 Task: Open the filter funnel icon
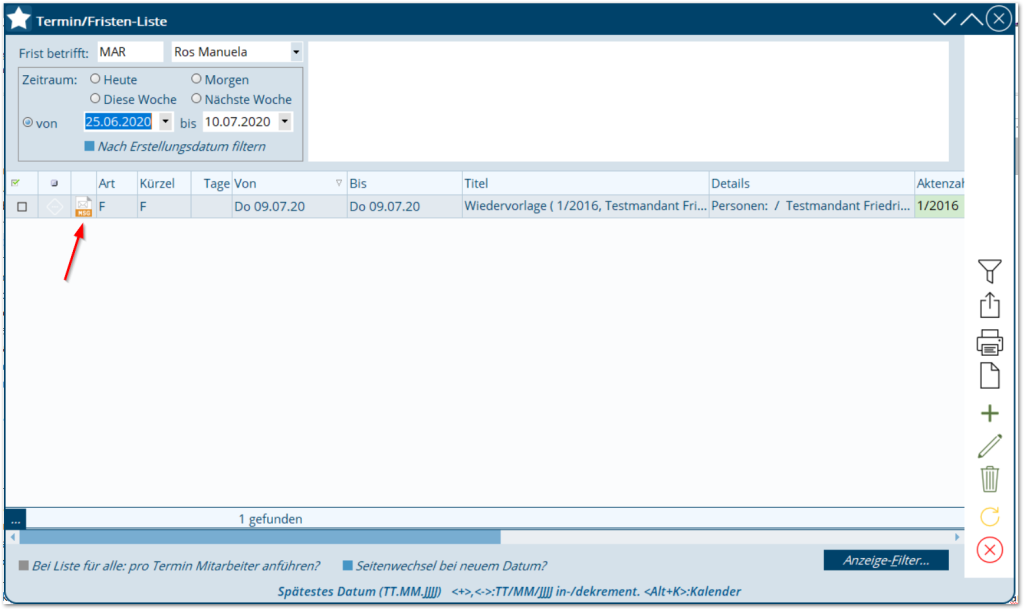tap(989, 270)
